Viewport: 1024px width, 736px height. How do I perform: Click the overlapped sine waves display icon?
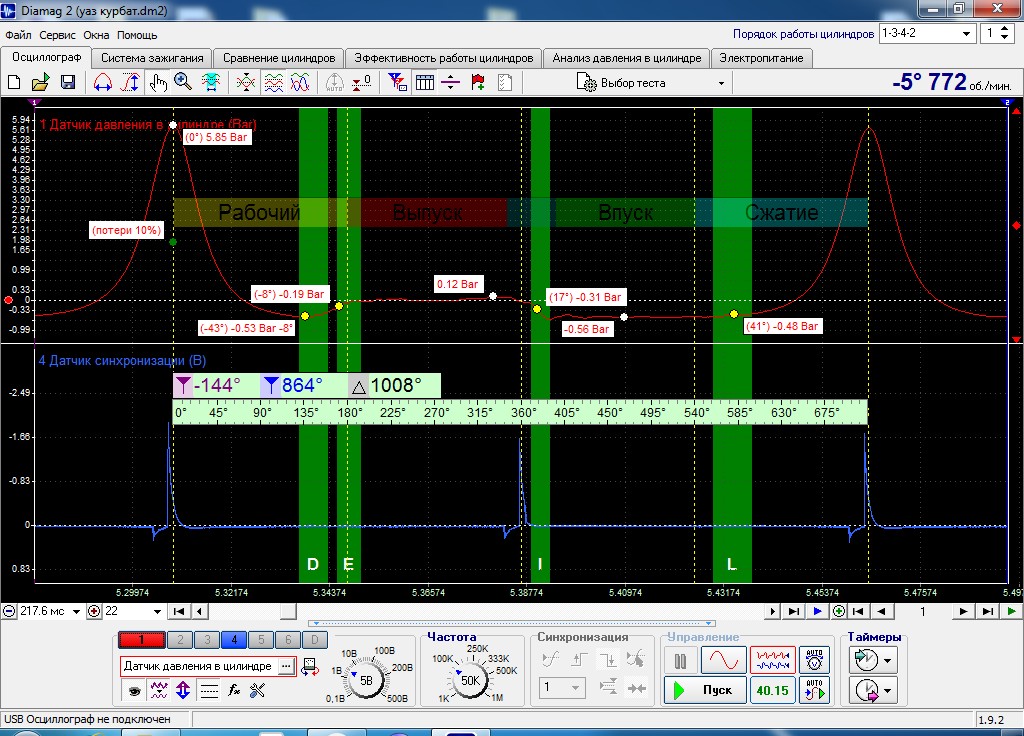300,82
